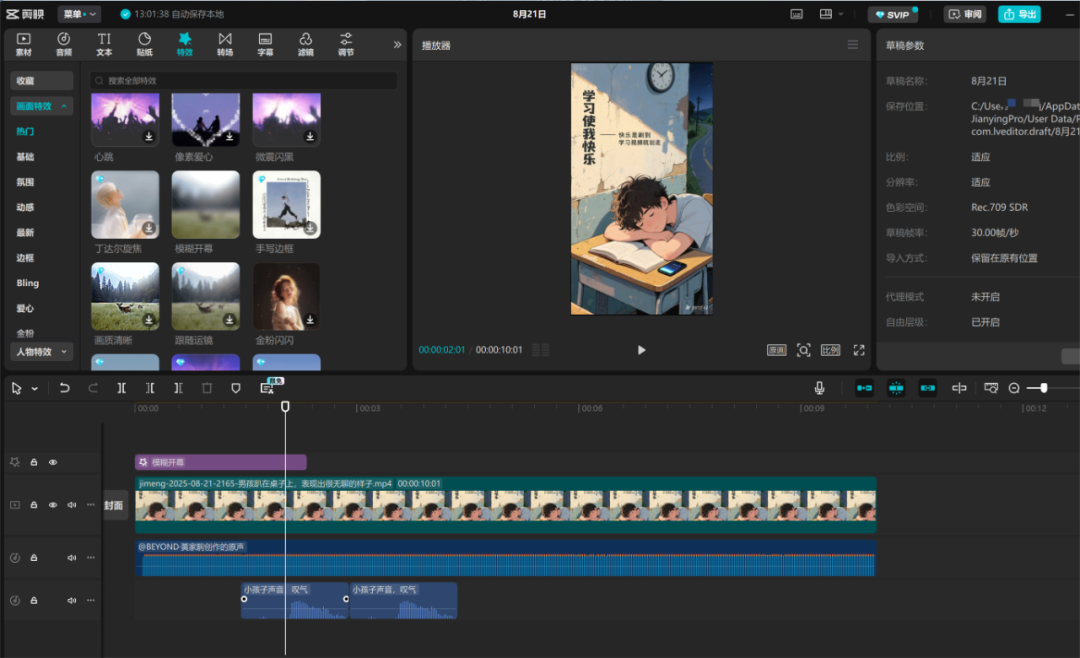Select the 边框 effects category

[x=25, y=258]
